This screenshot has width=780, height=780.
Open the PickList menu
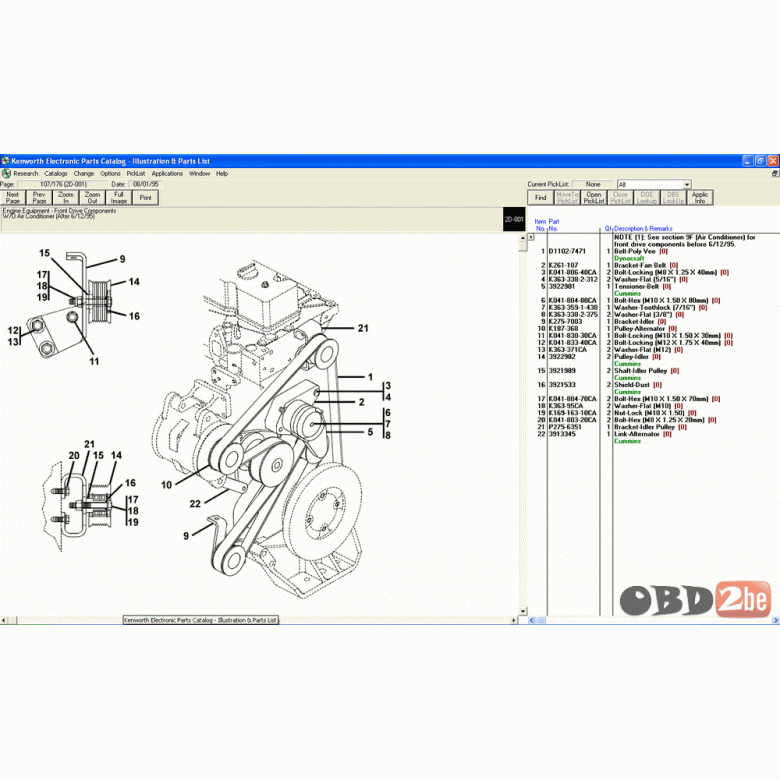point(136,174)
